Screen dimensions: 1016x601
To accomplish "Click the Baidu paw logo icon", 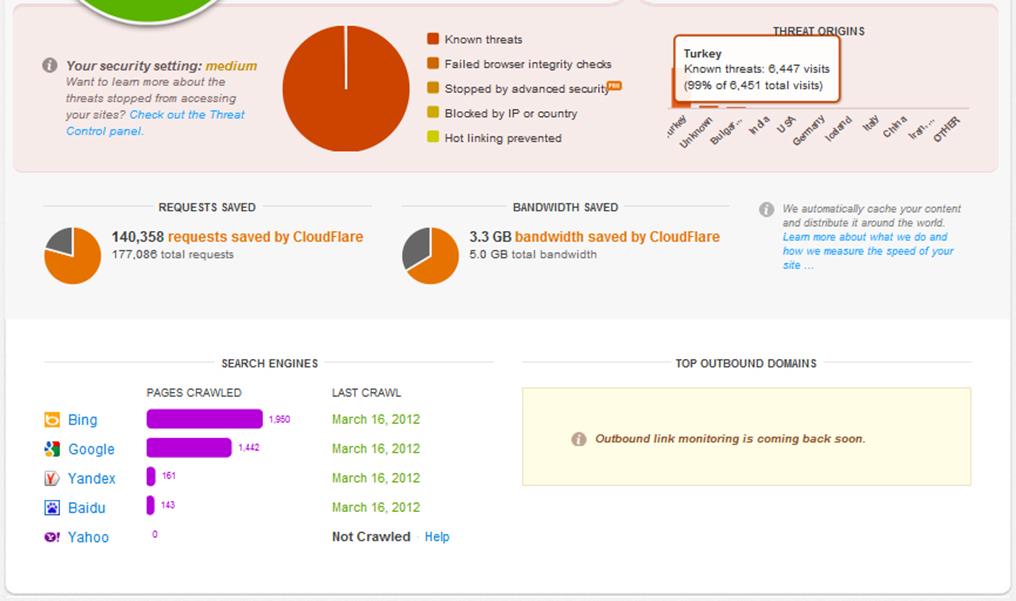I will click(x=52, y=508).
